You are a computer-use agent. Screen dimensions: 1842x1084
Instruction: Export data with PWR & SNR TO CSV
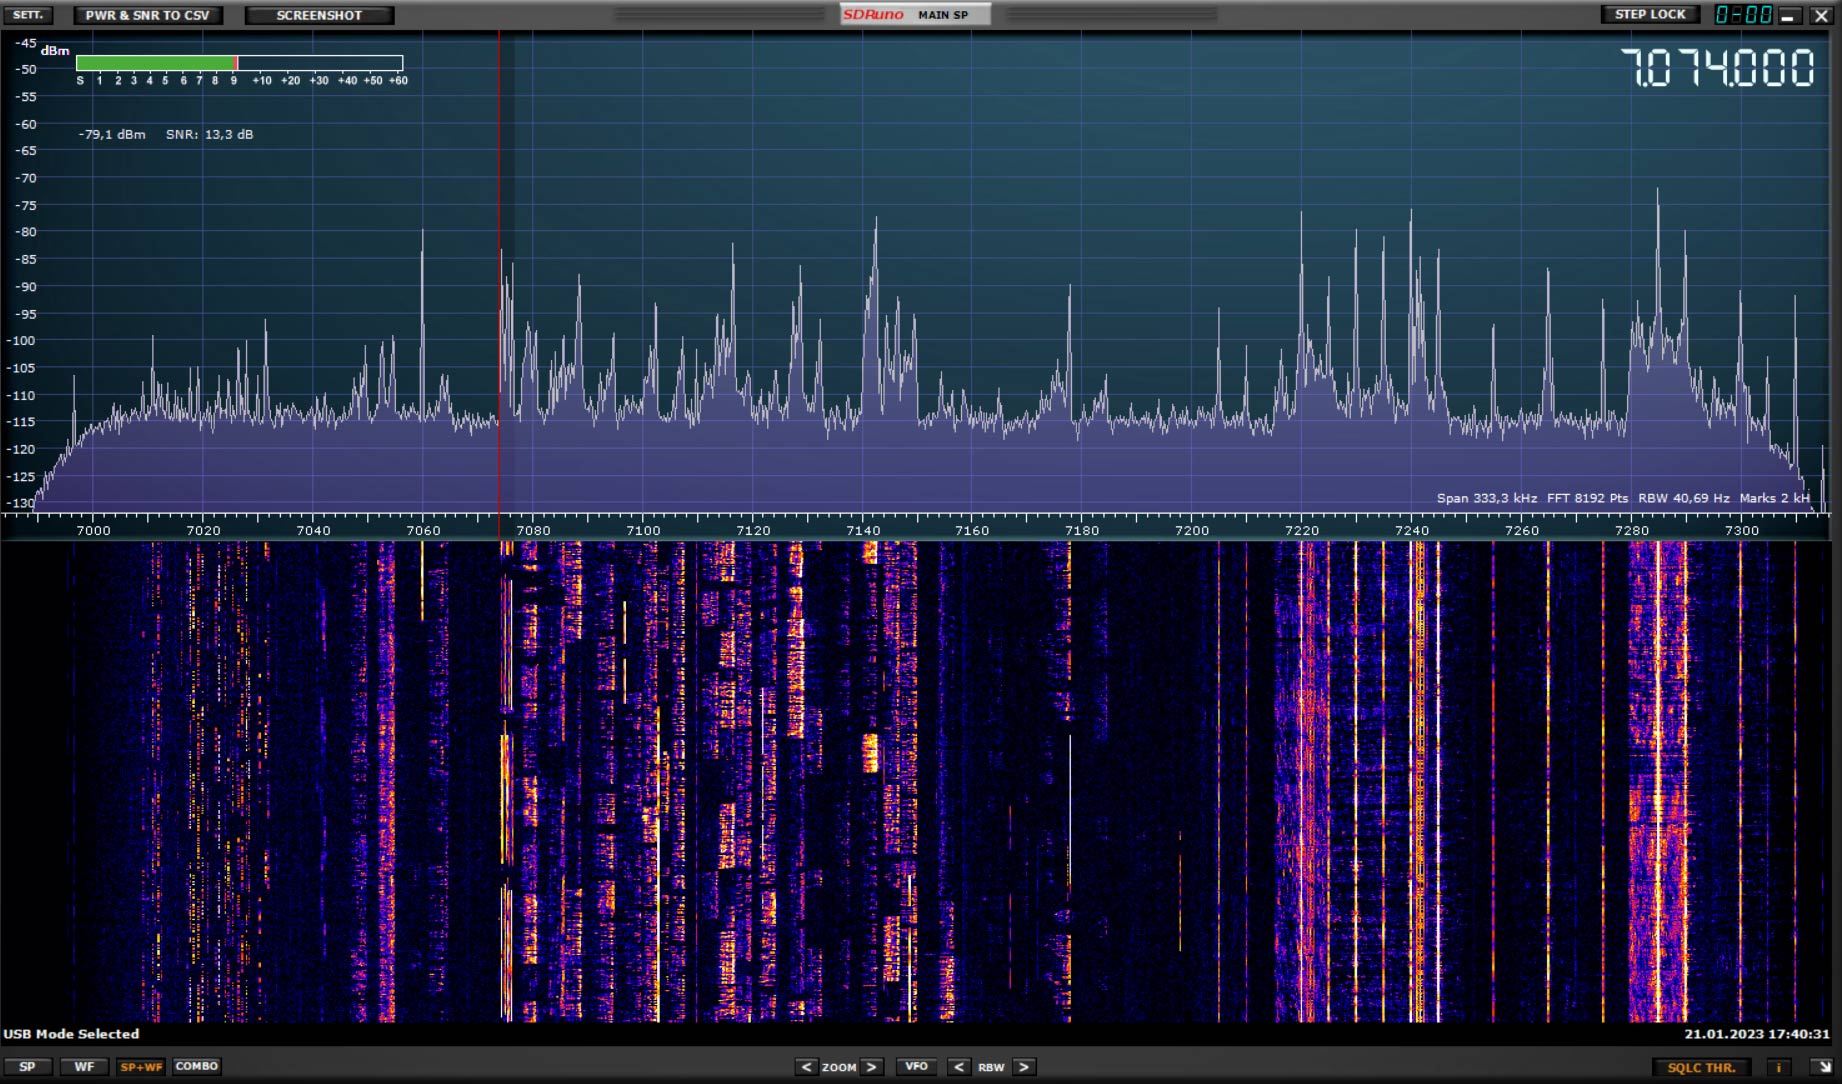pos(148,15)
